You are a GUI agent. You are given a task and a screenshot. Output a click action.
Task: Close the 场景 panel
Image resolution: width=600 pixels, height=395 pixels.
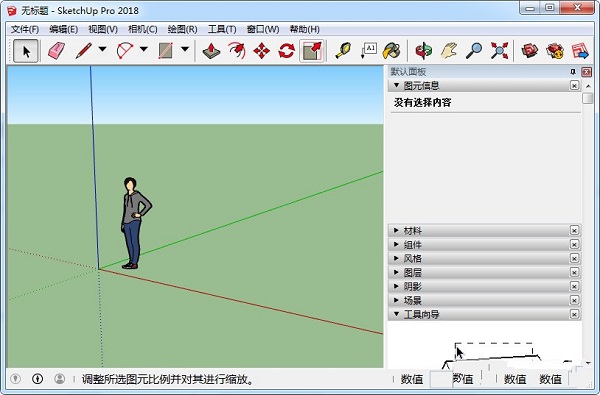[x=574, y=300]
